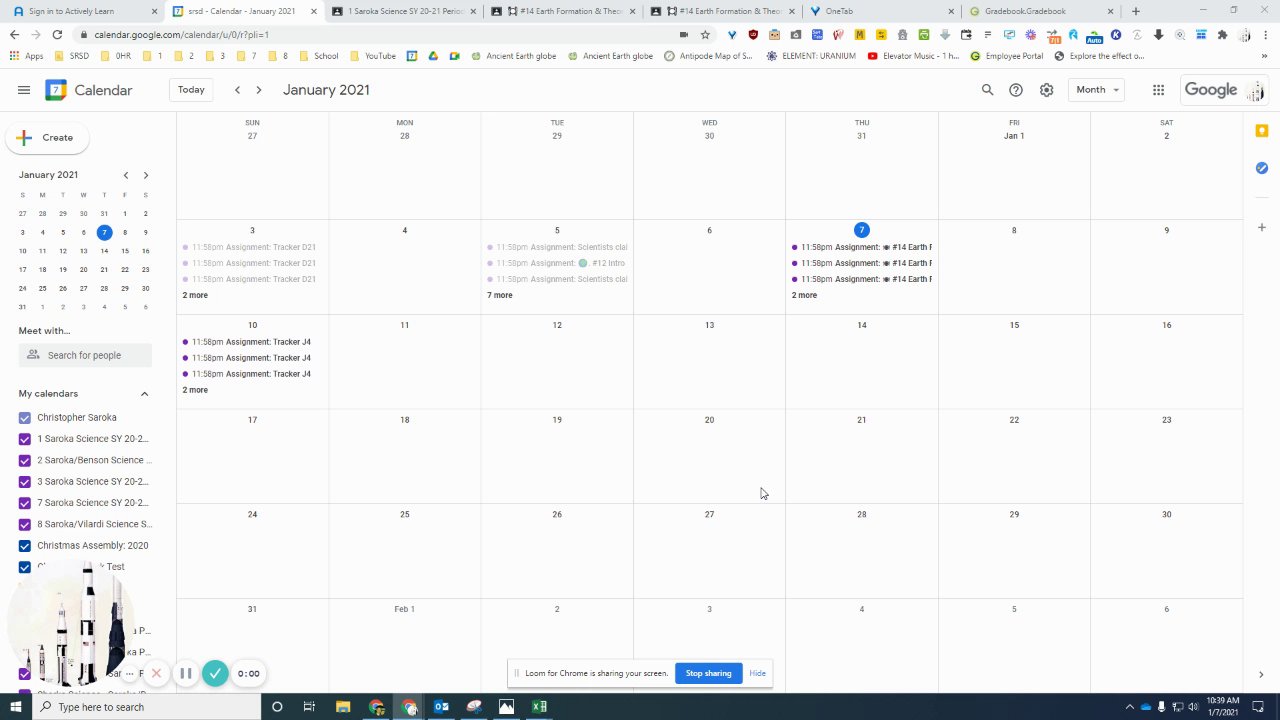Open first #14 Earth assignment on Jan 7

coord(862,247)
